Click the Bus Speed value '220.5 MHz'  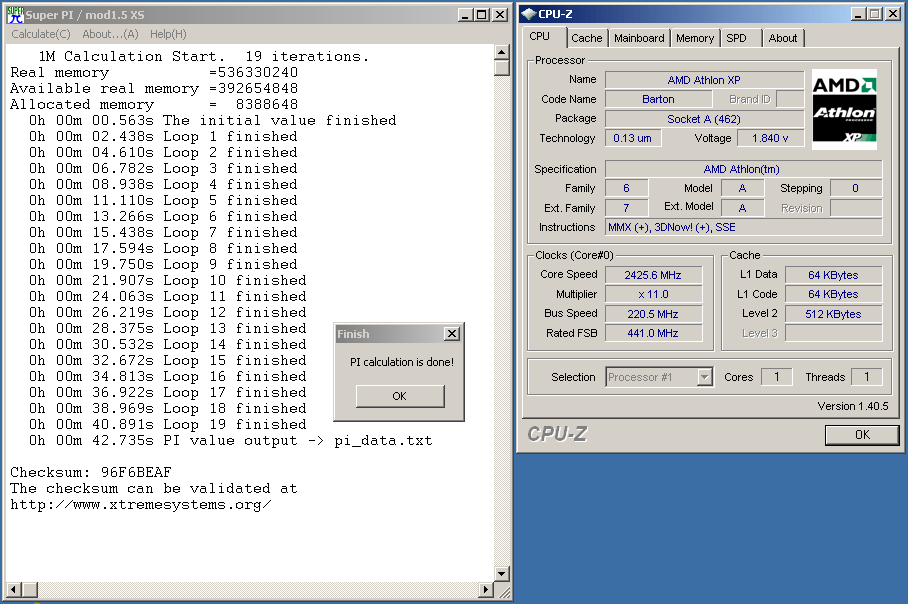pos(653,314)
